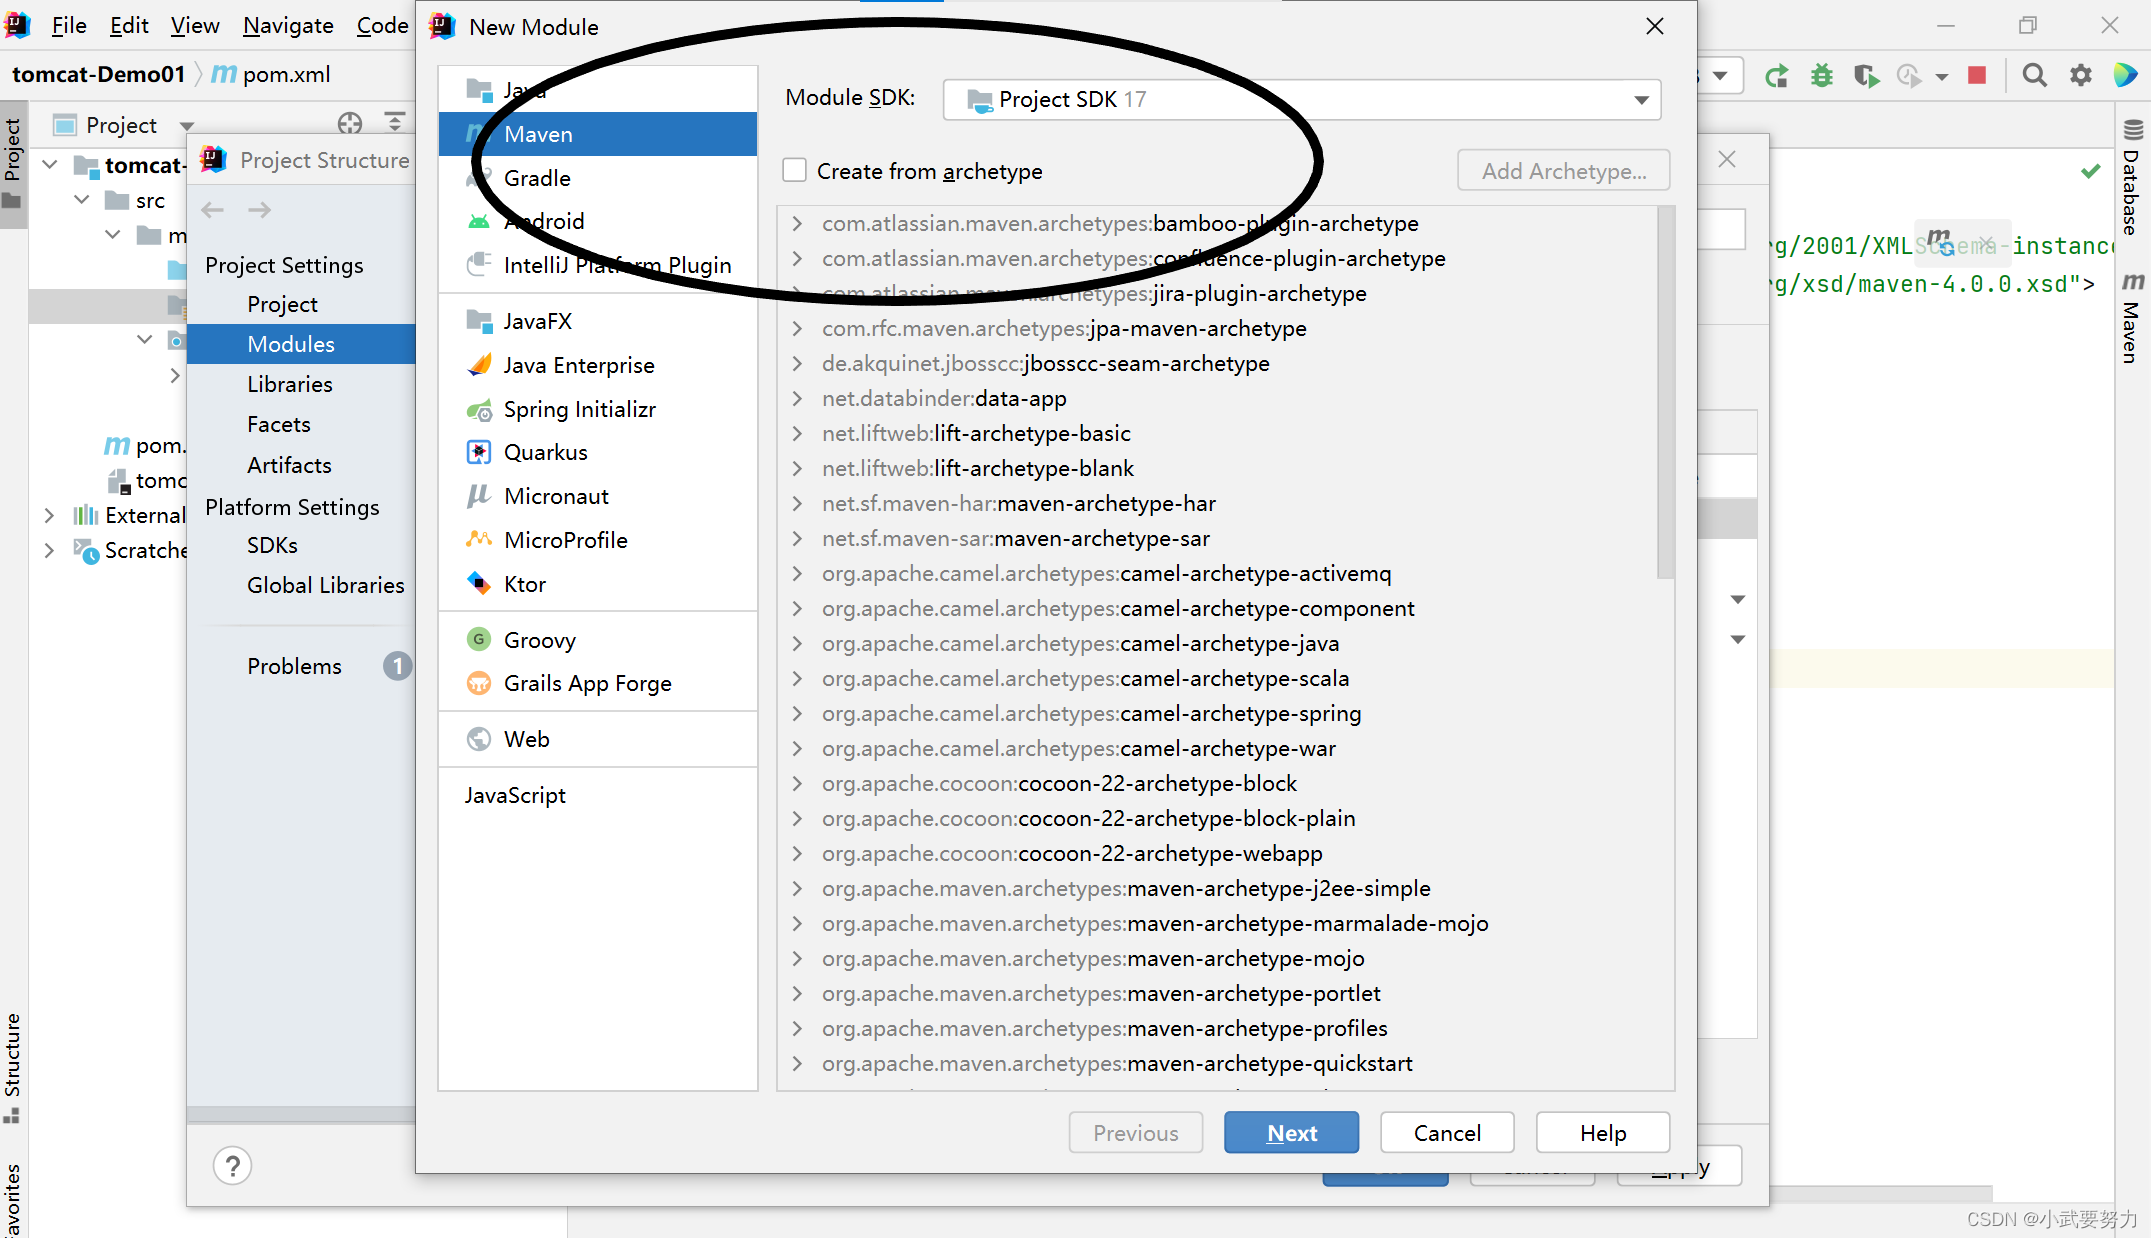The image size is (2151, 1238).
Task: Open the Maven side tool tab
Action: coord(2132,320)
